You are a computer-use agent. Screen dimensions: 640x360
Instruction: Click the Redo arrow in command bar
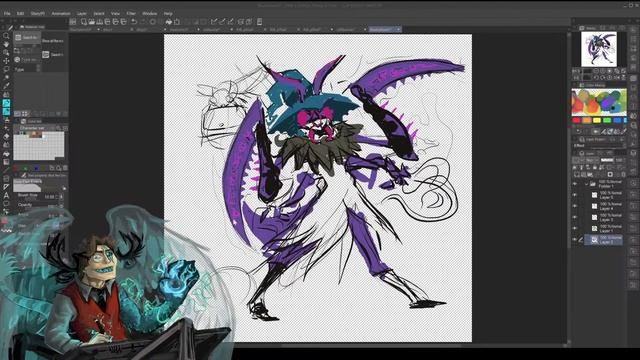click(x=143, y=22)
